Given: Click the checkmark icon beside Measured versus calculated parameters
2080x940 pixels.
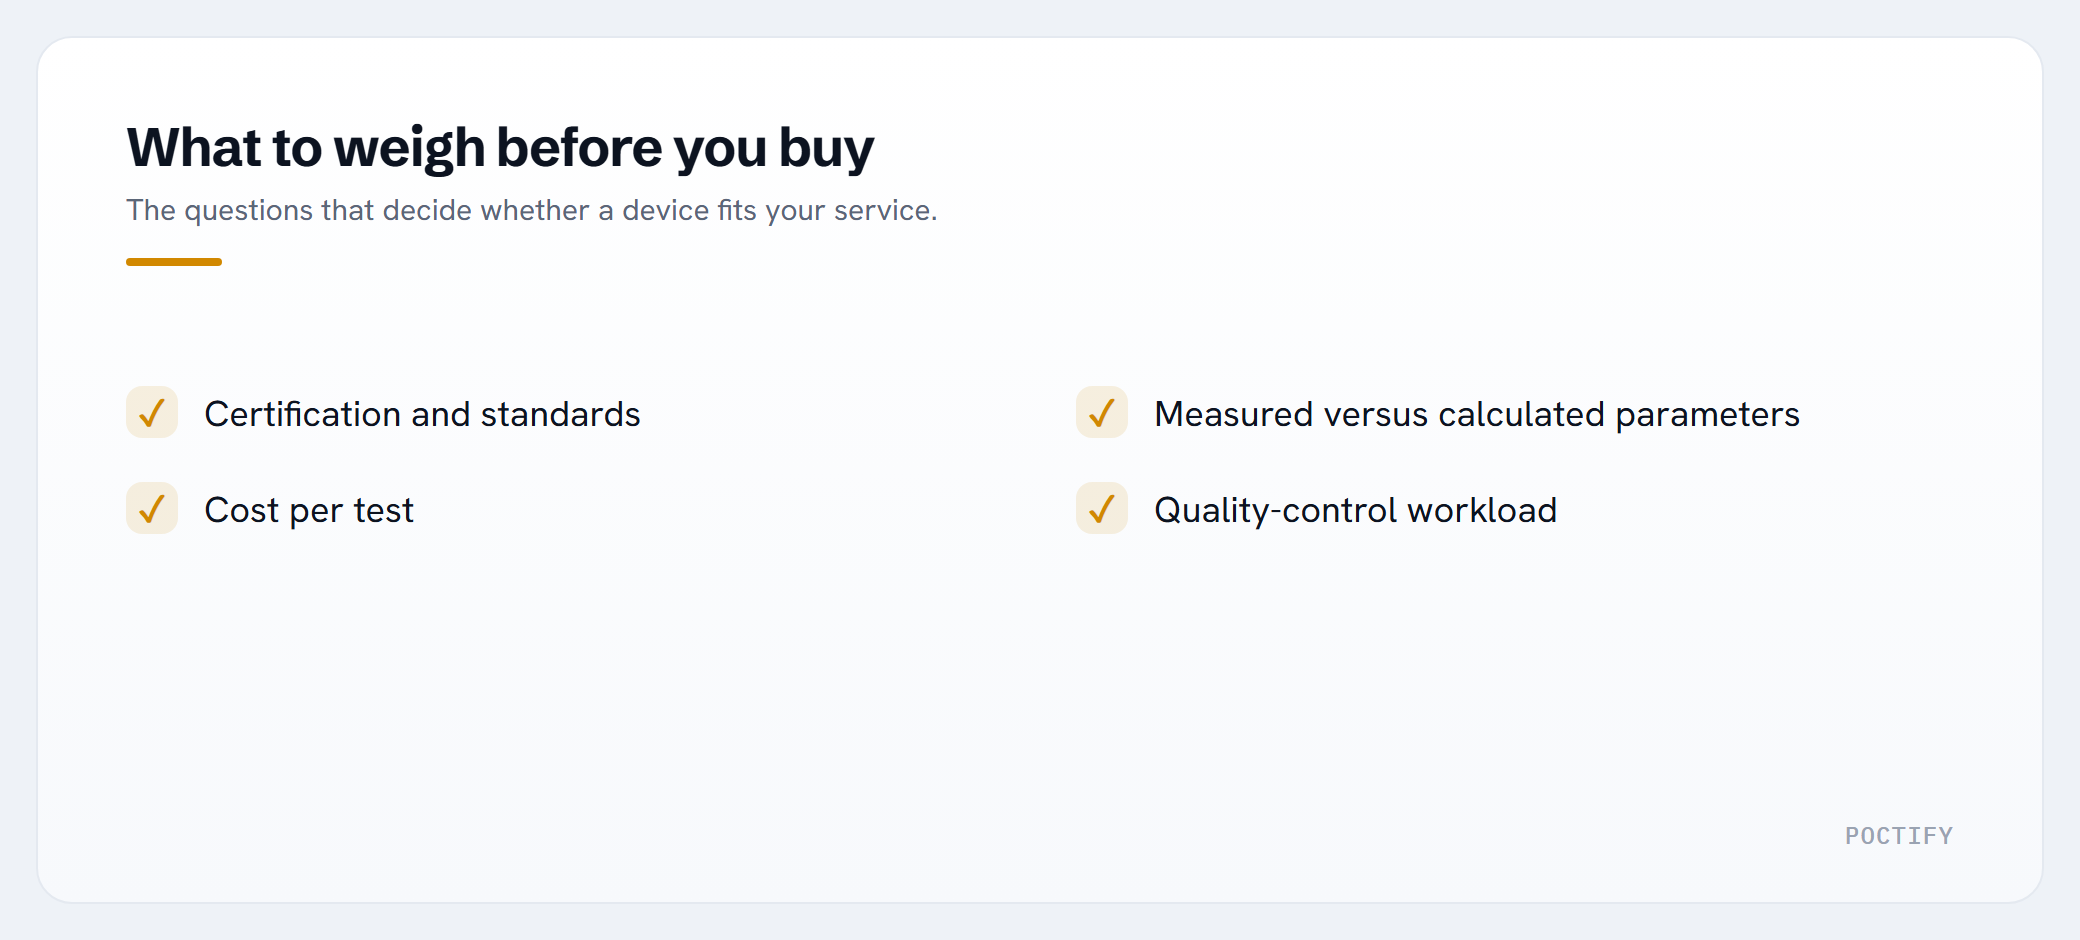Looking at the screenshot, I should pyautogui.click(x=1102, y=412).
